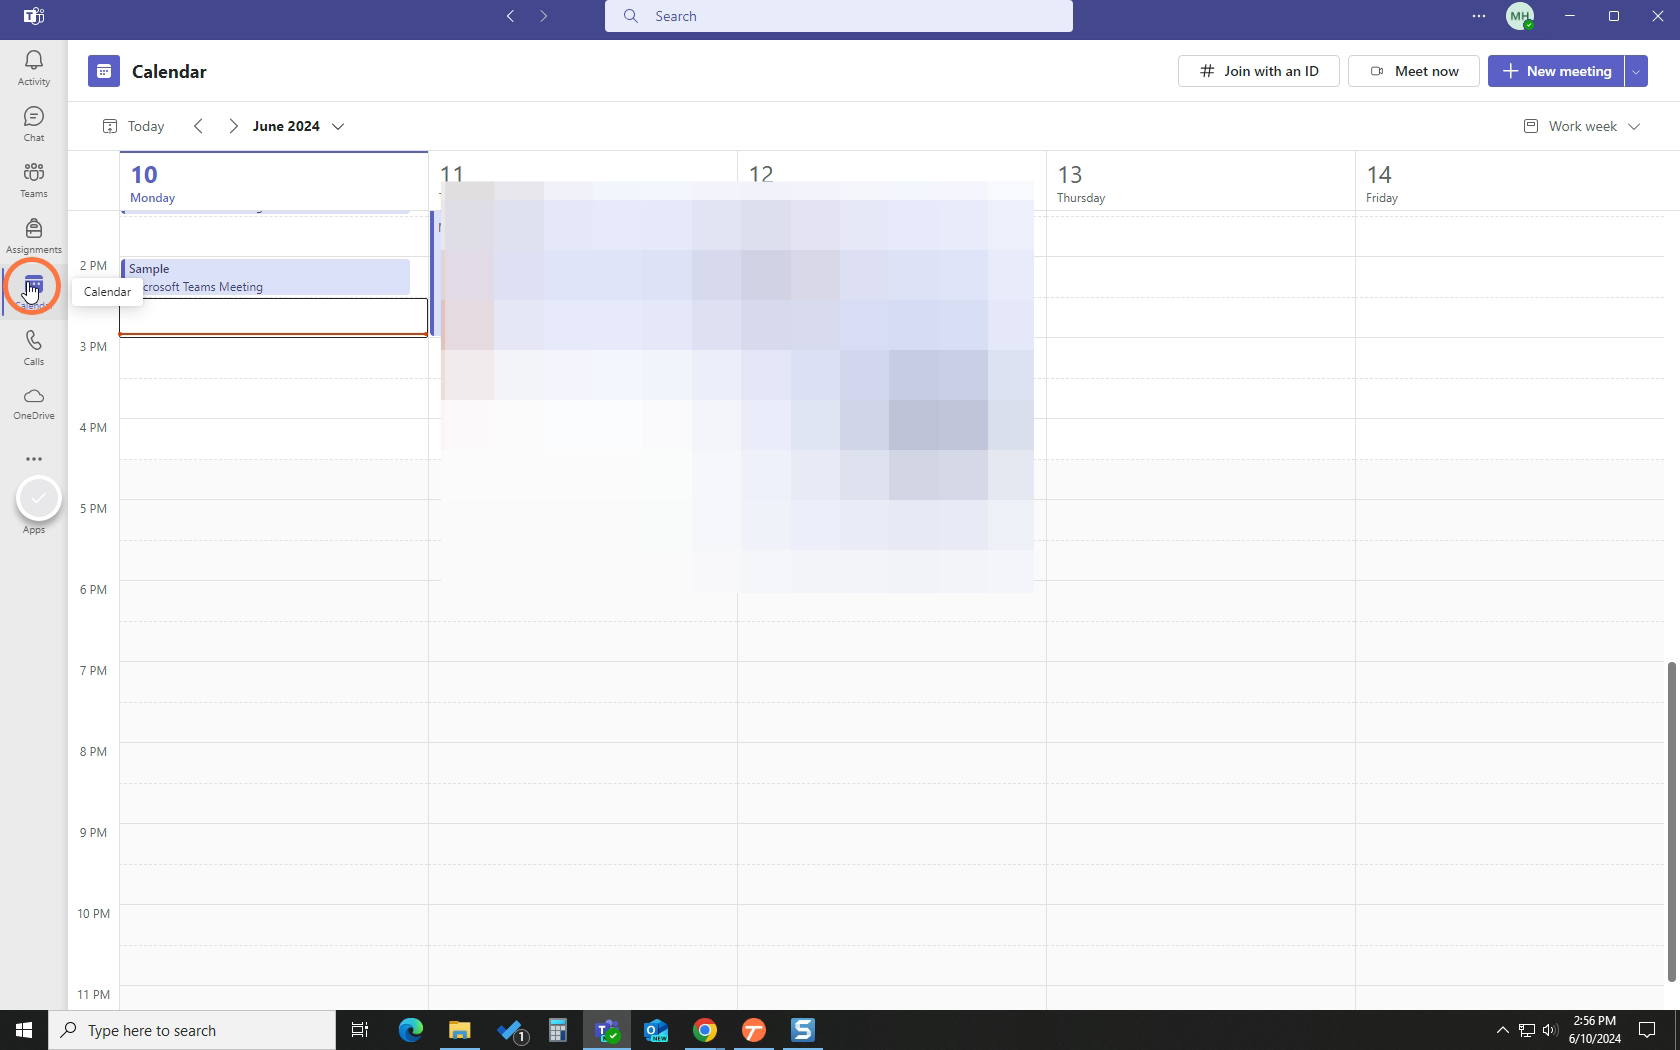Change the Work week view dropdown
Viewport: 1680px width, 1050px height.
click(1582, 126)
